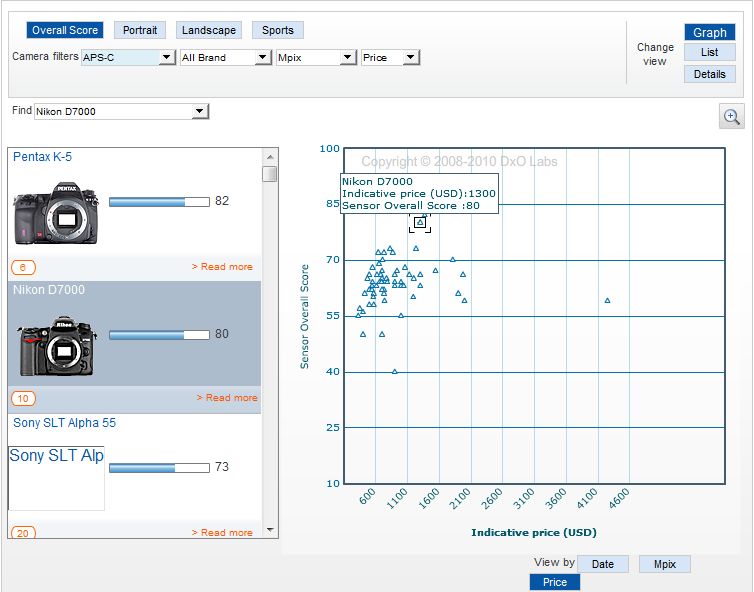Click the score 73 value for Sony
The height and width of the screenshot is (592, 754).
point(222,466)
